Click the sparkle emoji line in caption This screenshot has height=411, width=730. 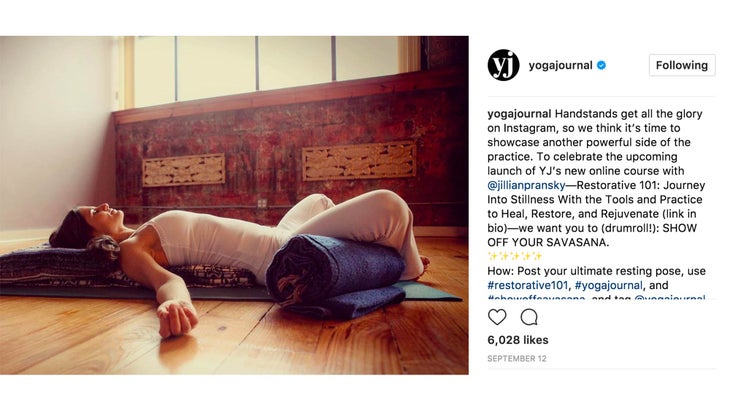pos(514,256)
